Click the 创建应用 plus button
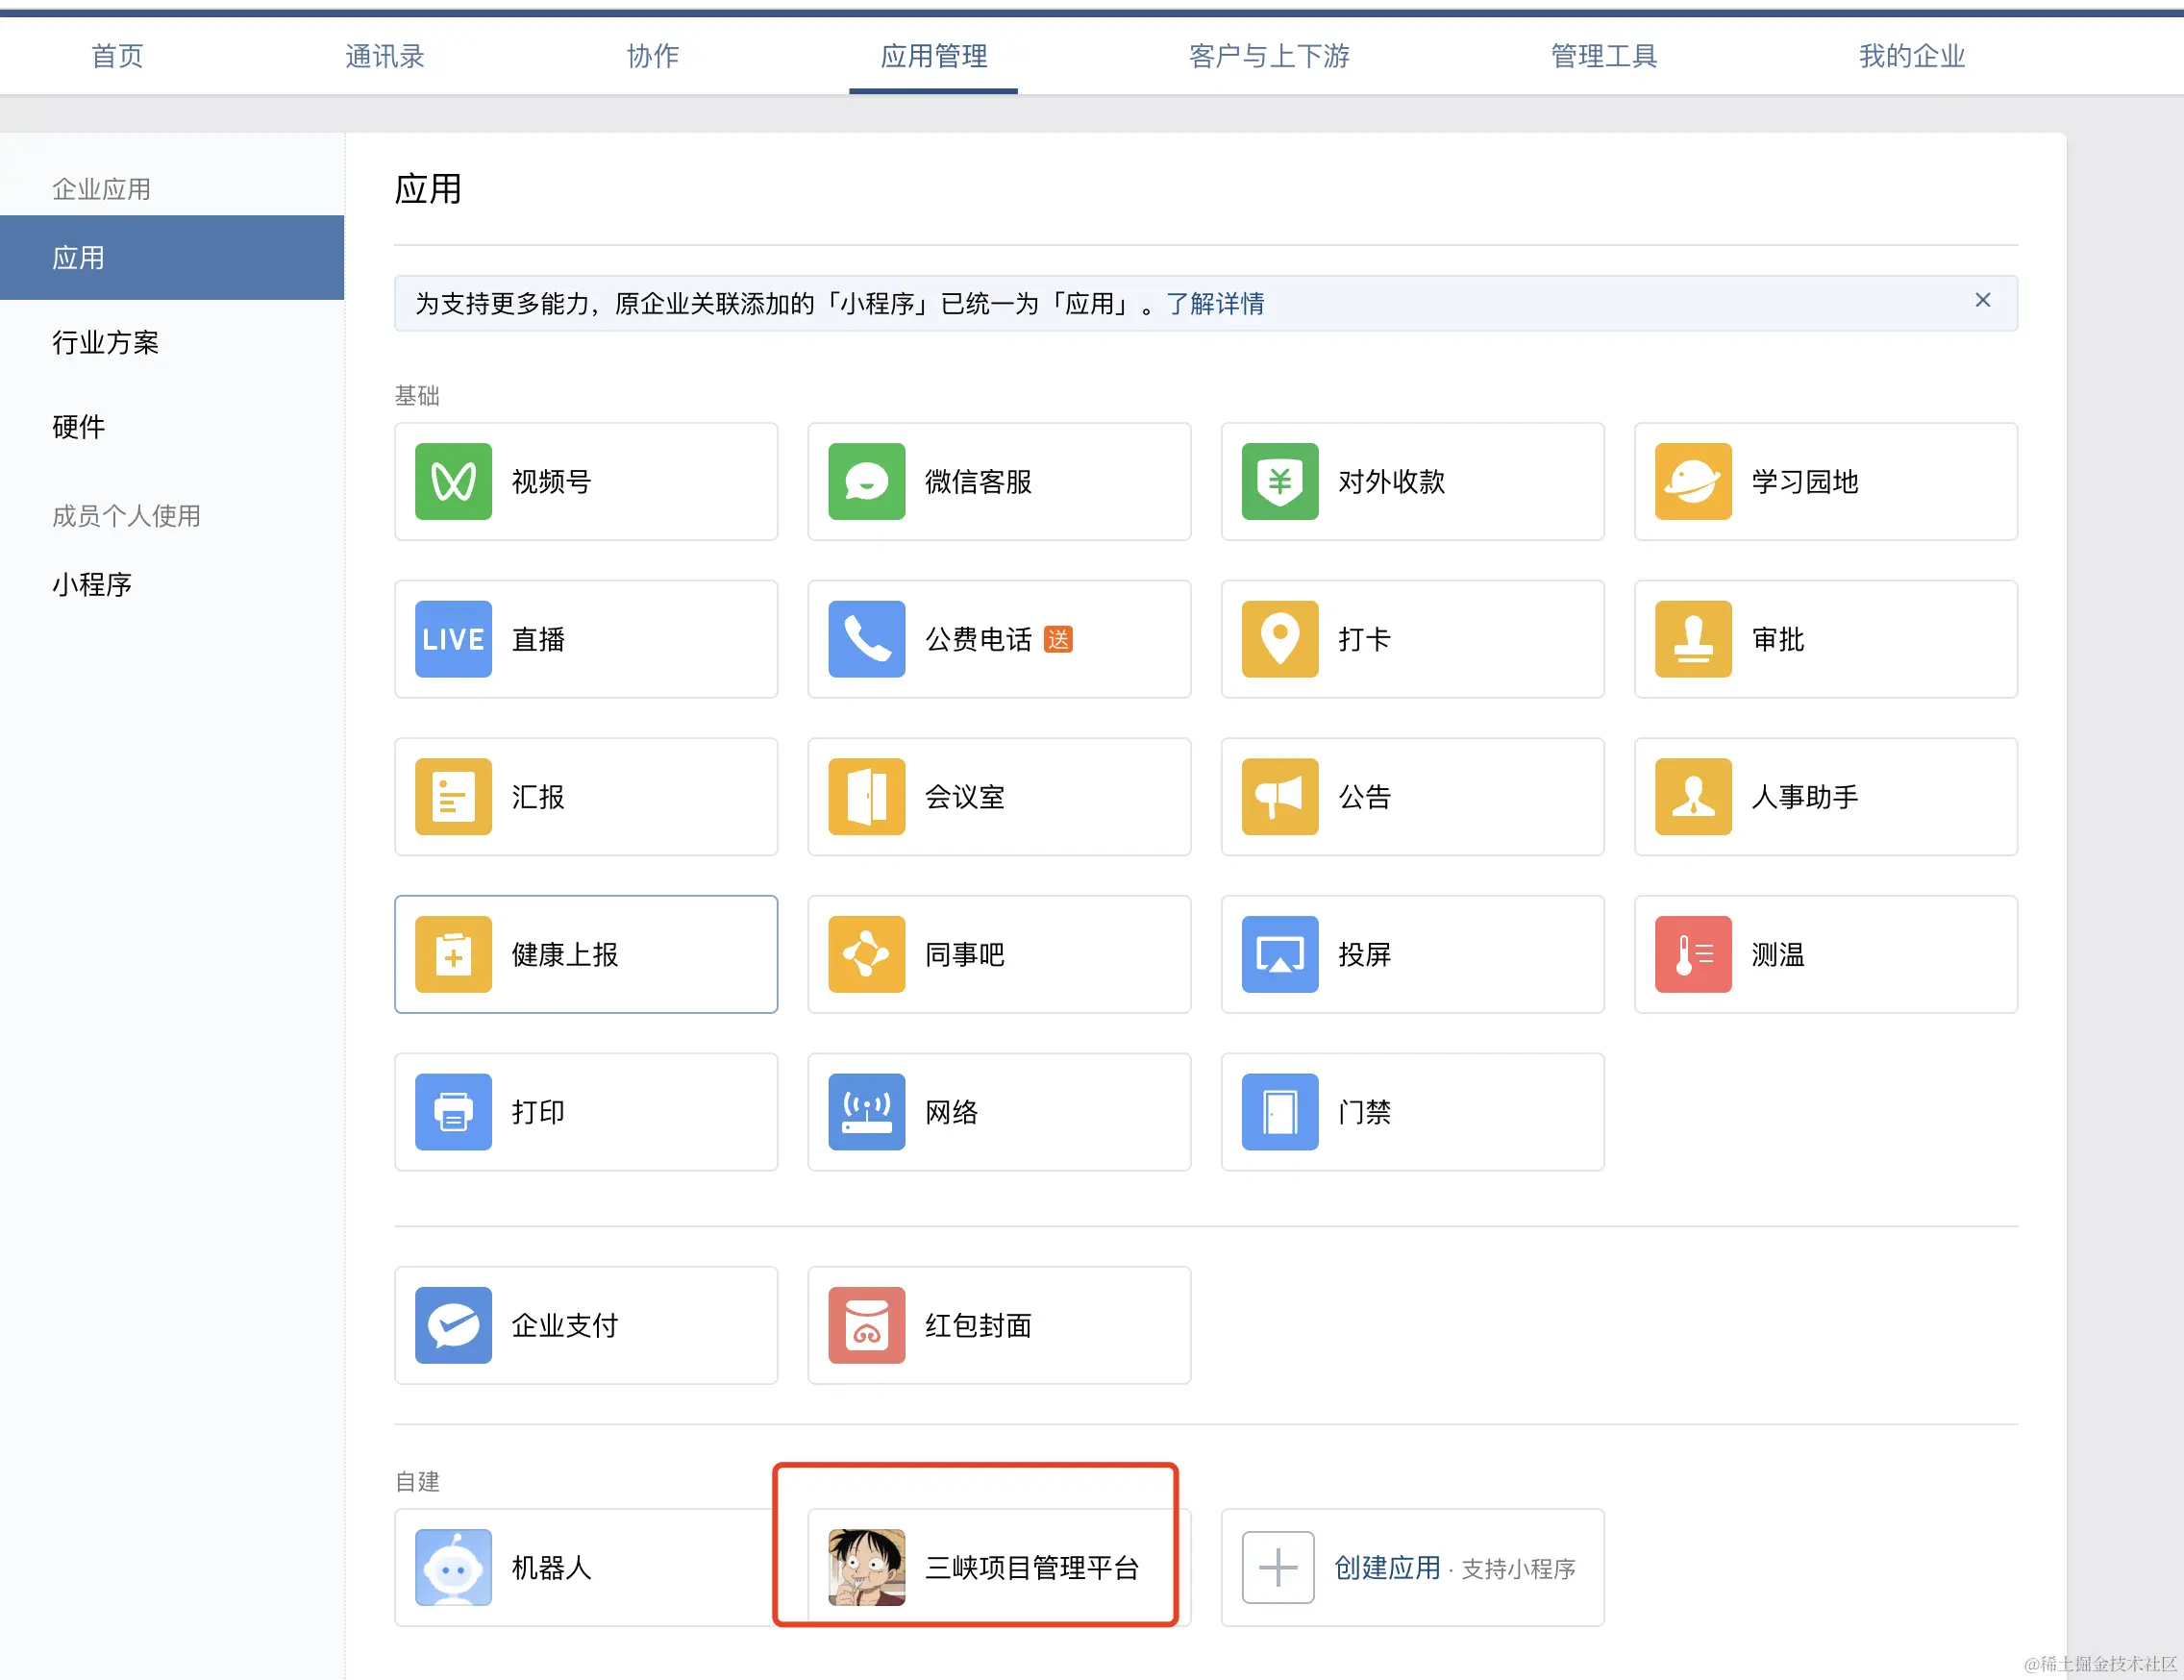Screen dimensions: 2184x1680 click(x=1278, y=1567)
